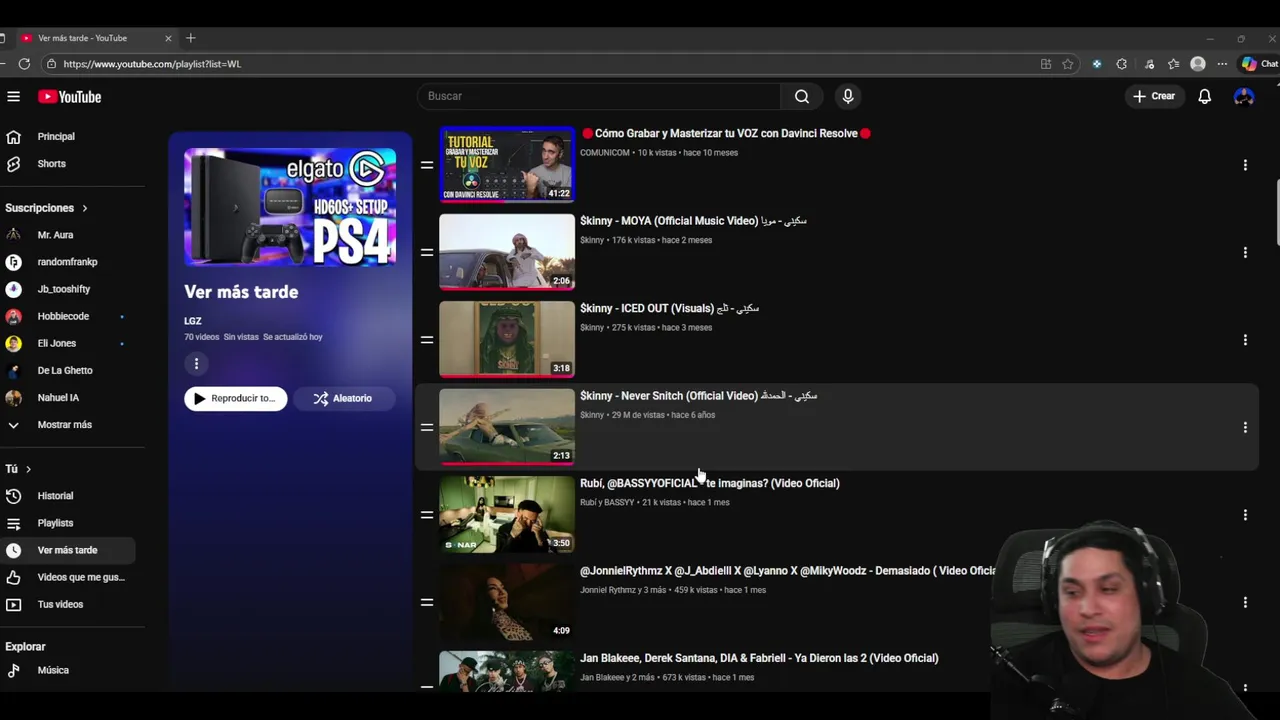Grab reorder handle for $kinny MOYA
The image size is (1280, 720).
[427, 252]
